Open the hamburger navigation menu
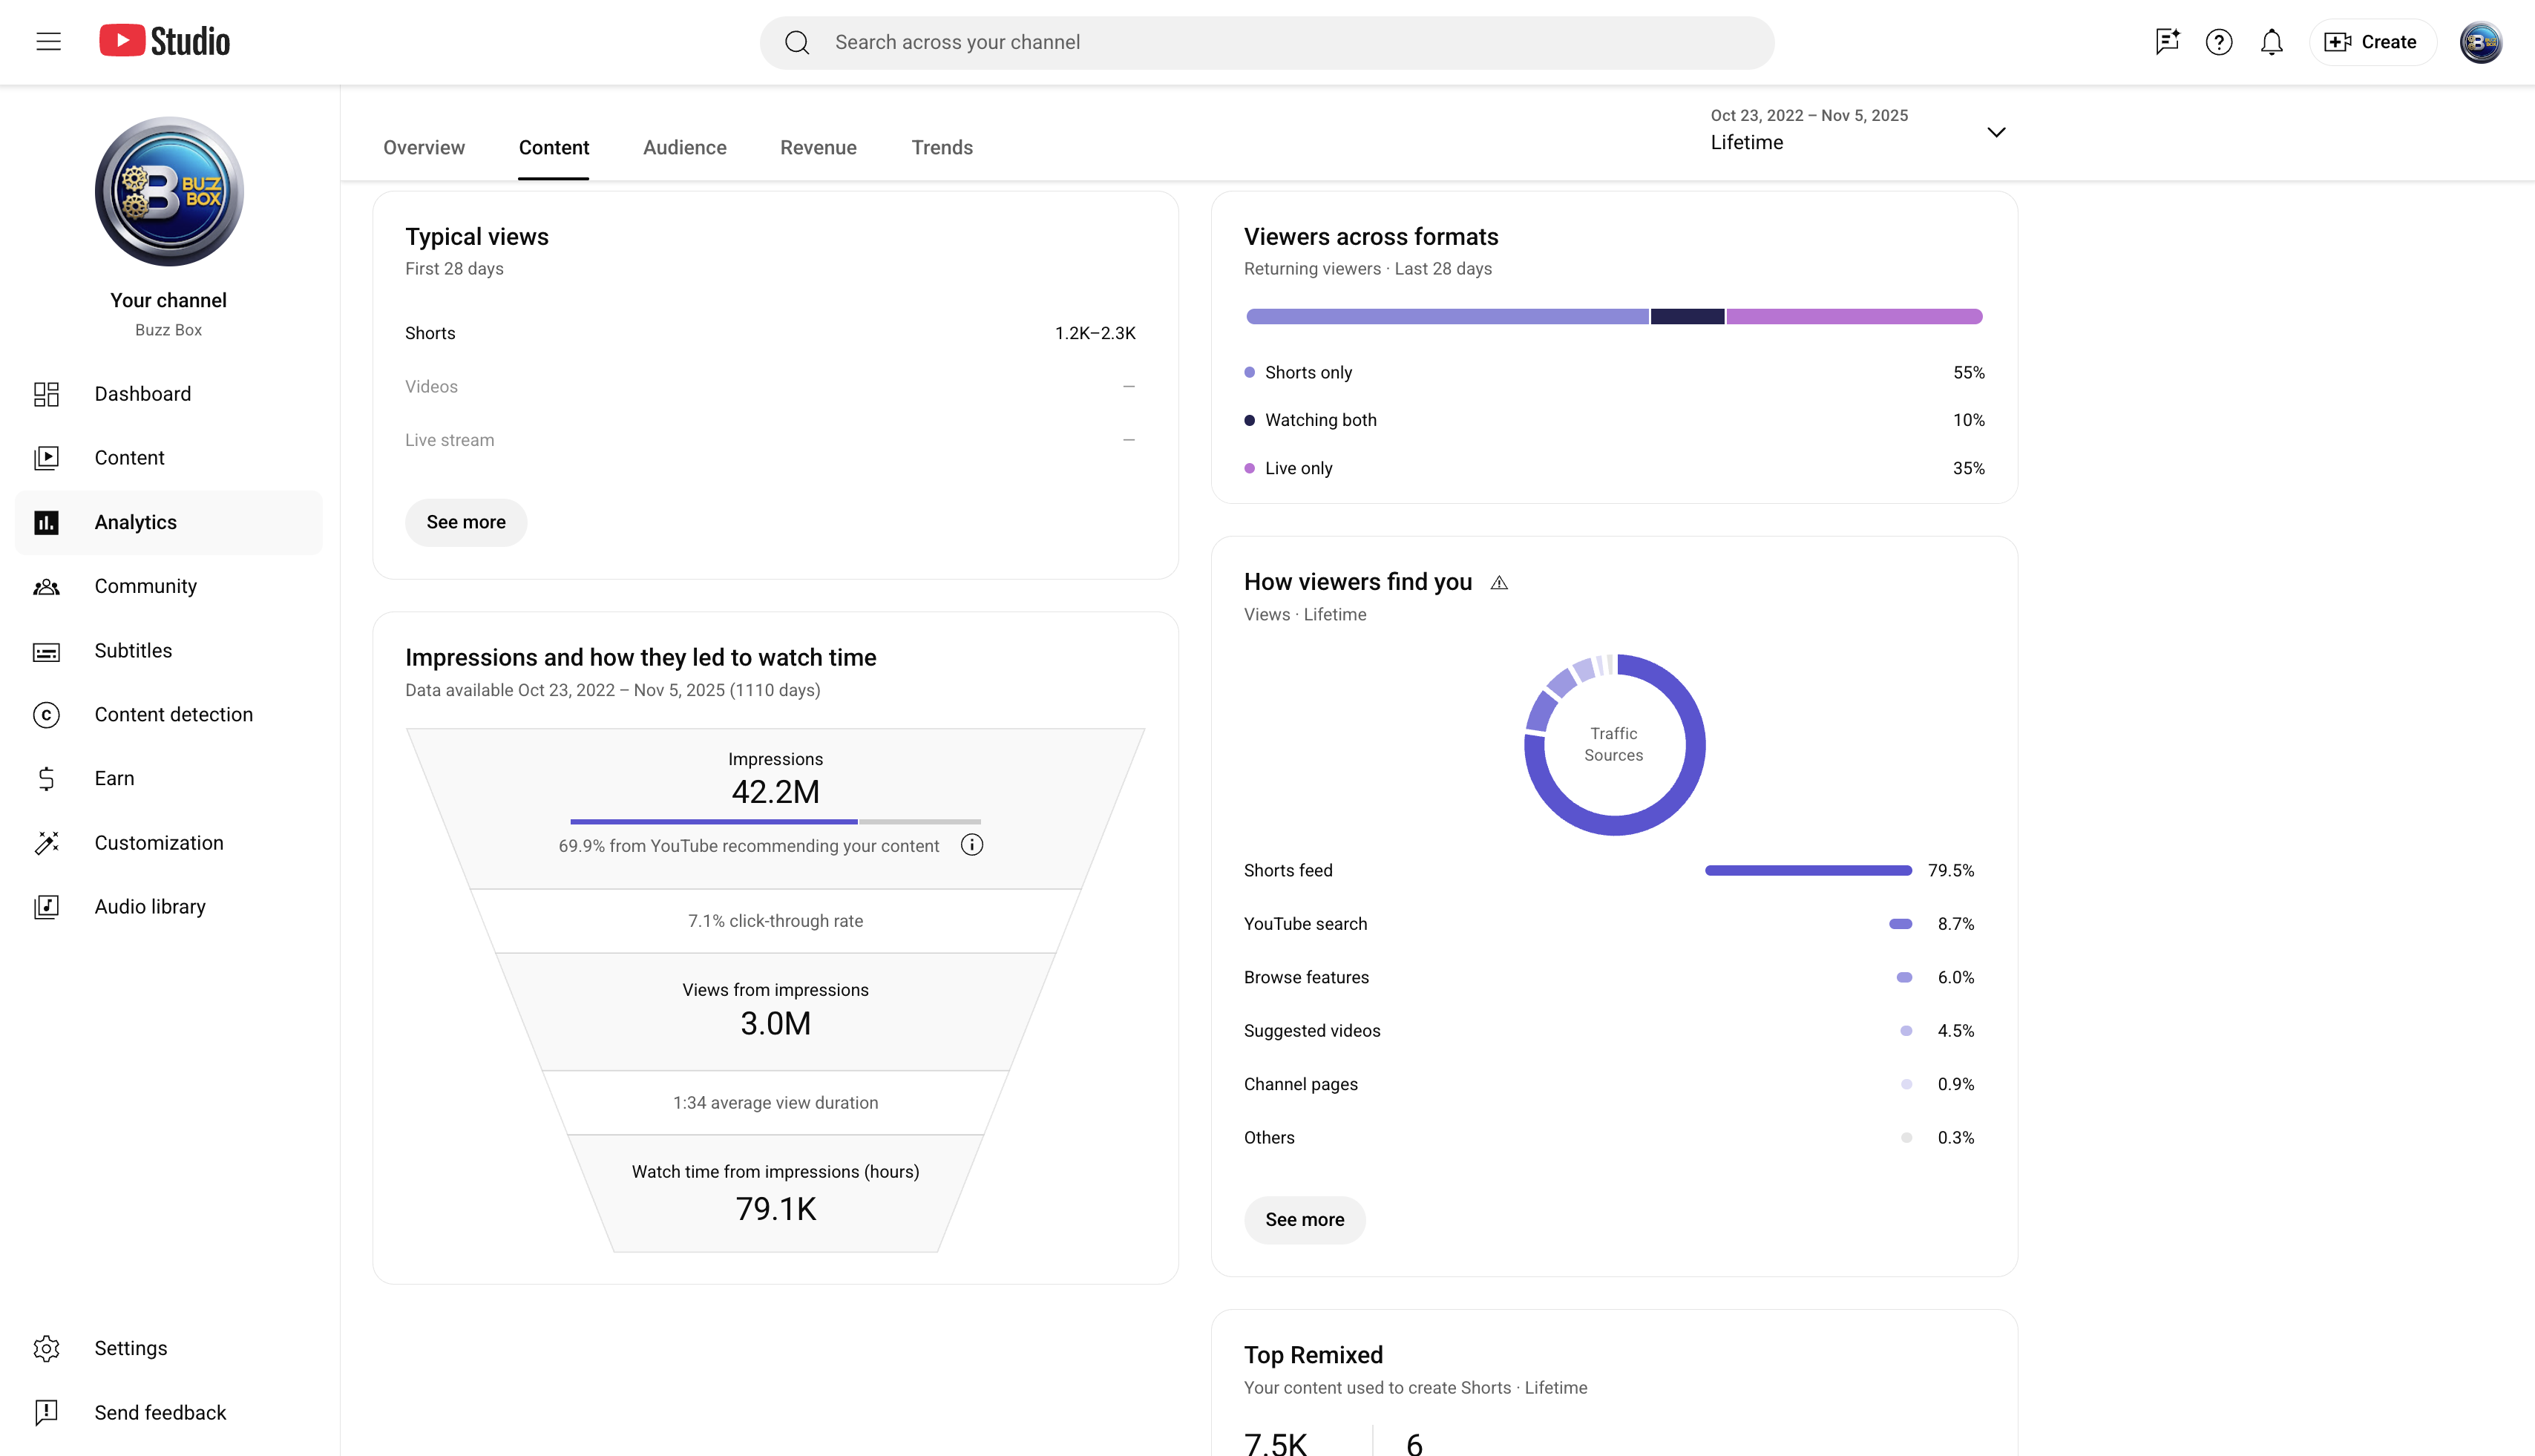This screenshot has height=1456, width=2535. pyautogui.click(x=48, y=42)
